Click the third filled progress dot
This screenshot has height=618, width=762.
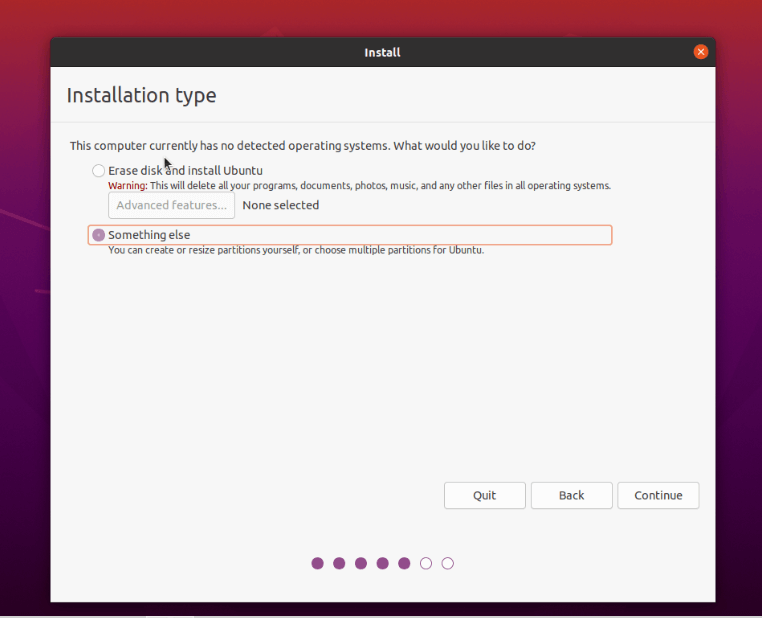coord(361,563)
